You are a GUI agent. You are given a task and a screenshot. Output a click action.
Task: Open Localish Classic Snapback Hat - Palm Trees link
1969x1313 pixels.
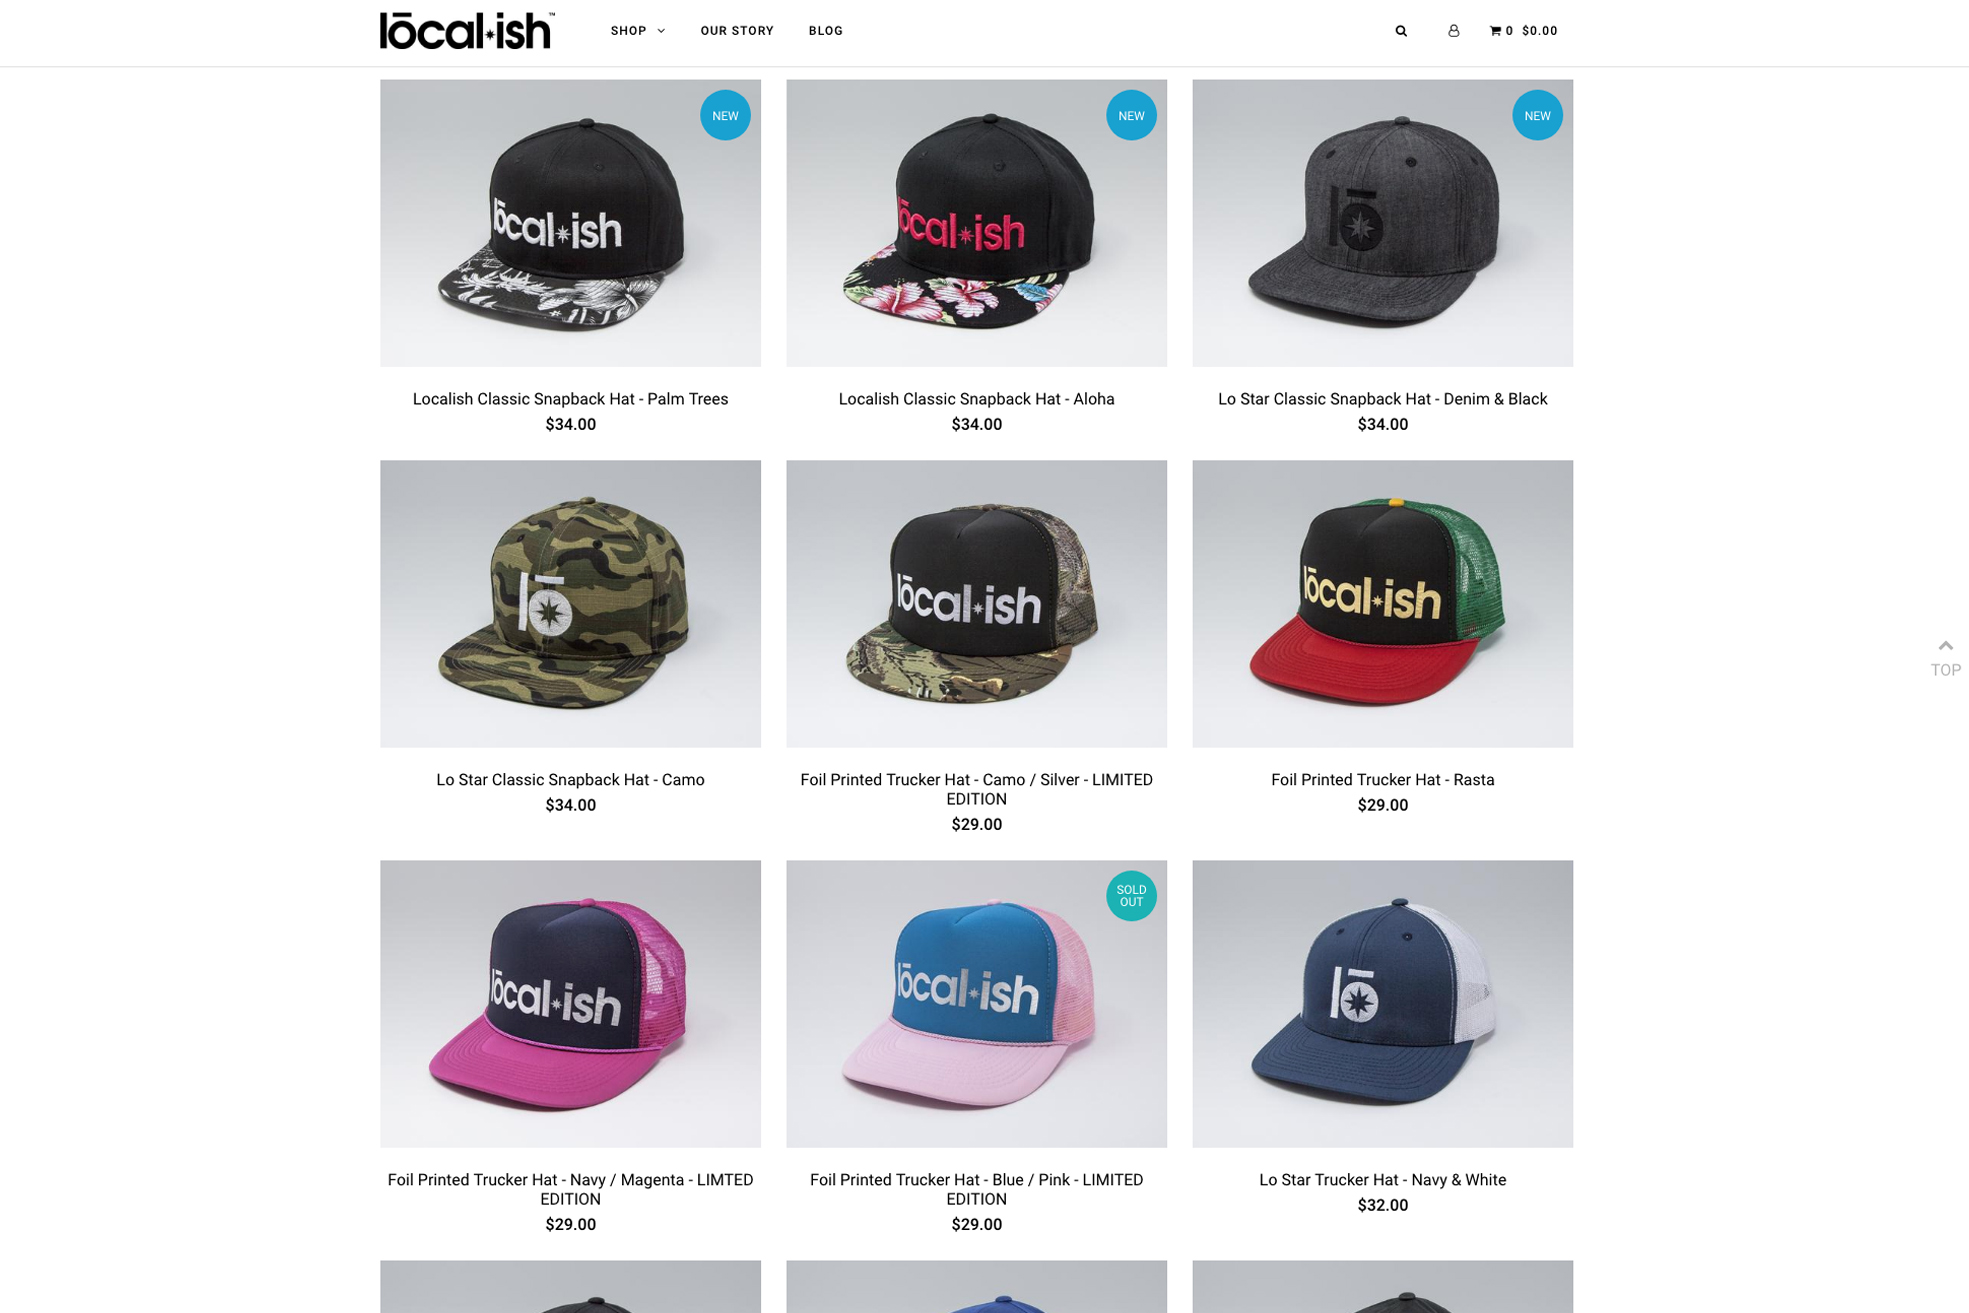570,399
